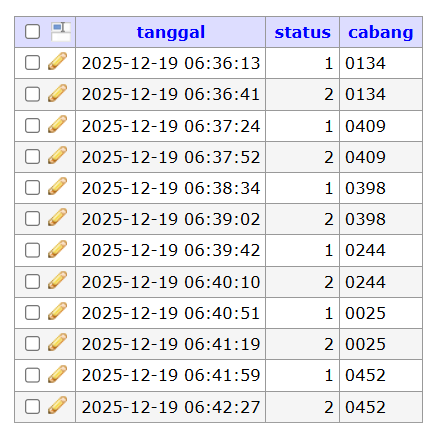This screenshot has width=439, height=433.
Task: Check the box for row 06:39:02
Action: (x=33, y=219)
